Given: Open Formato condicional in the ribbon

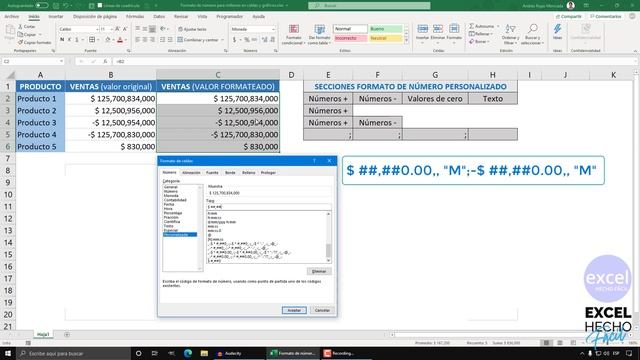Looking at the screenshot, I should (x=293, y=34).
